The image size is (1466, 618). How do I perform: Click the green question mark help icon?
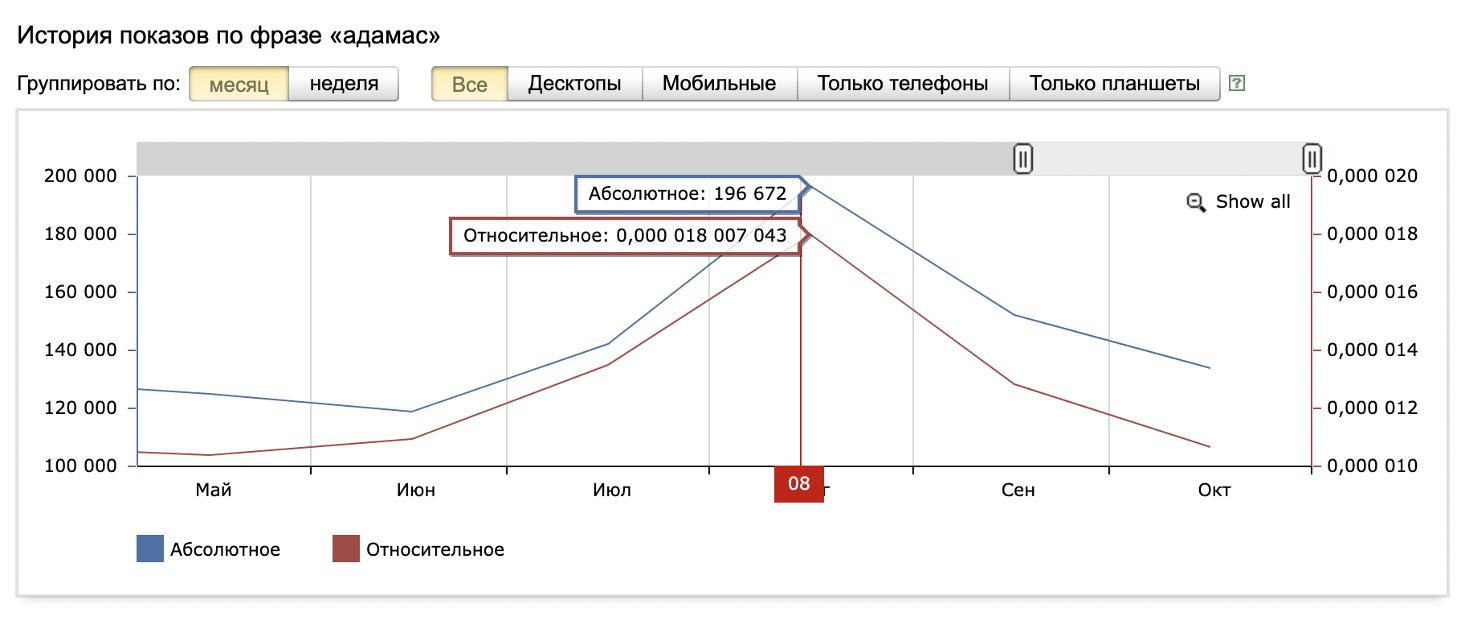[x=1237, y=84]
